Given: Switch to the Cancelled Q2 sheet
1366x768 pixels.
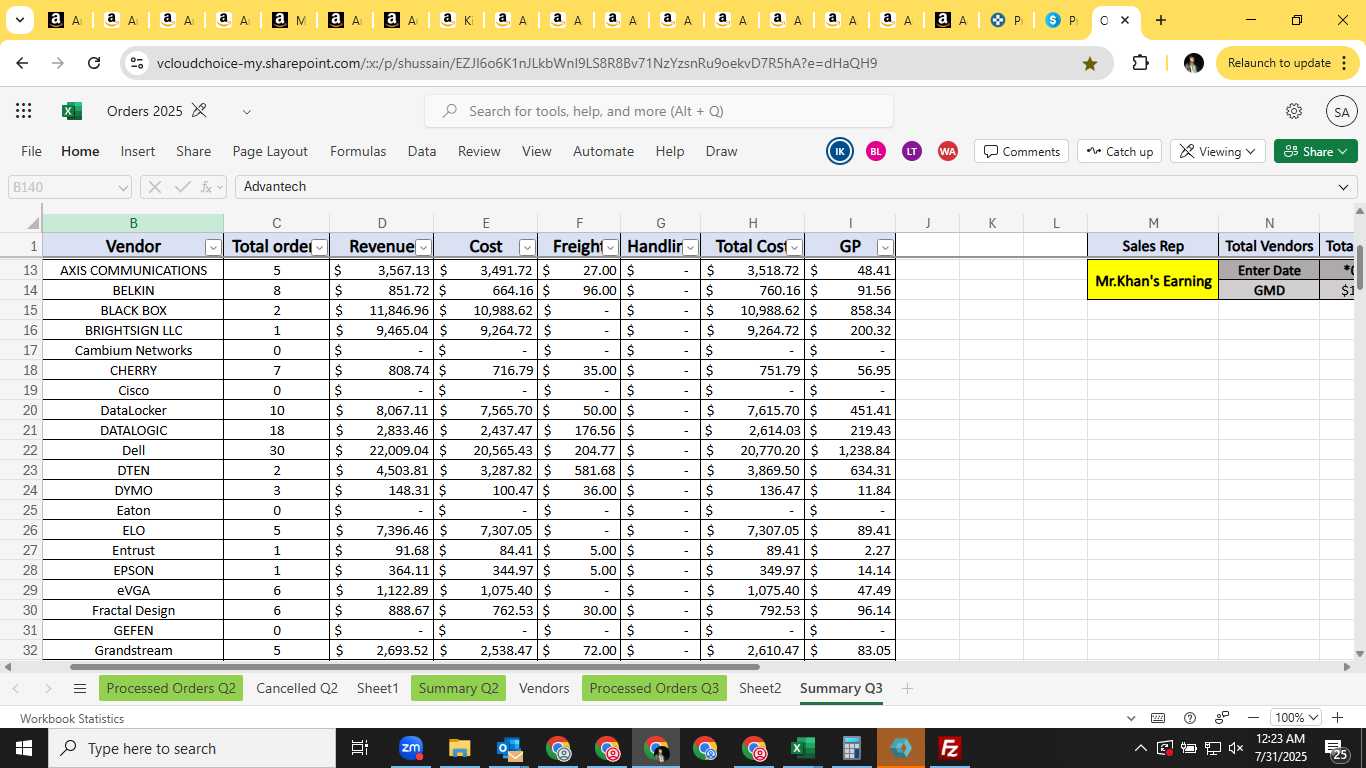Looking at the screenshot, I should tap(297, 688).
